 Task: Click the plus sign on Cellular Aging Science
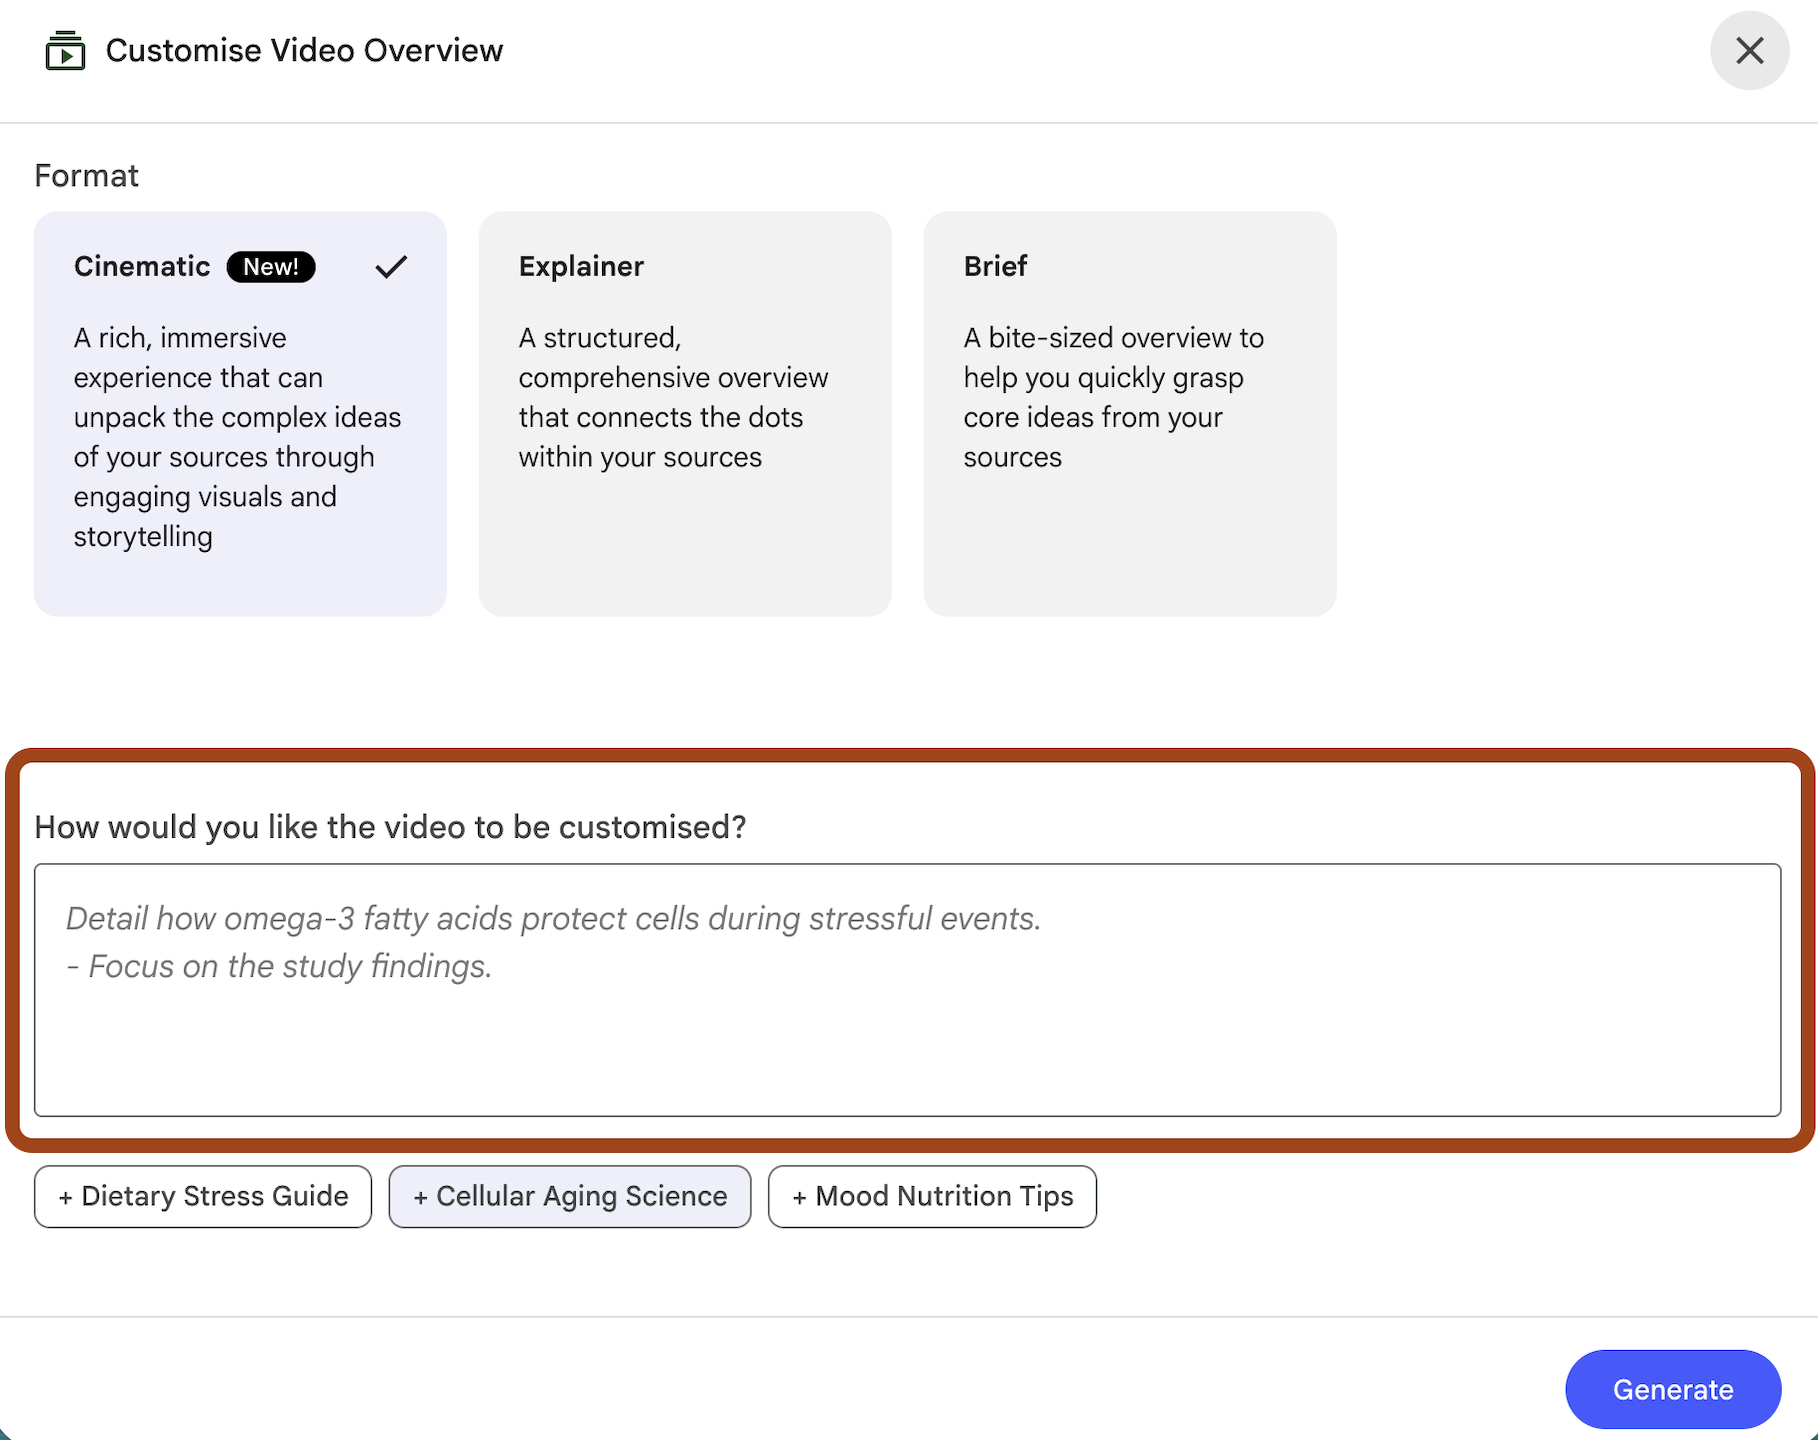point(420,1197)
